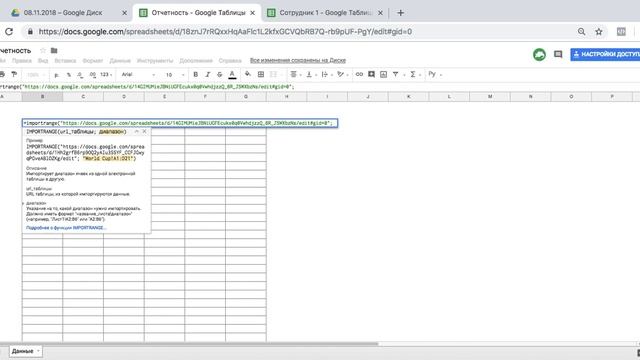Decrease decimal places

pyautogui.click(x=80, y=75)
